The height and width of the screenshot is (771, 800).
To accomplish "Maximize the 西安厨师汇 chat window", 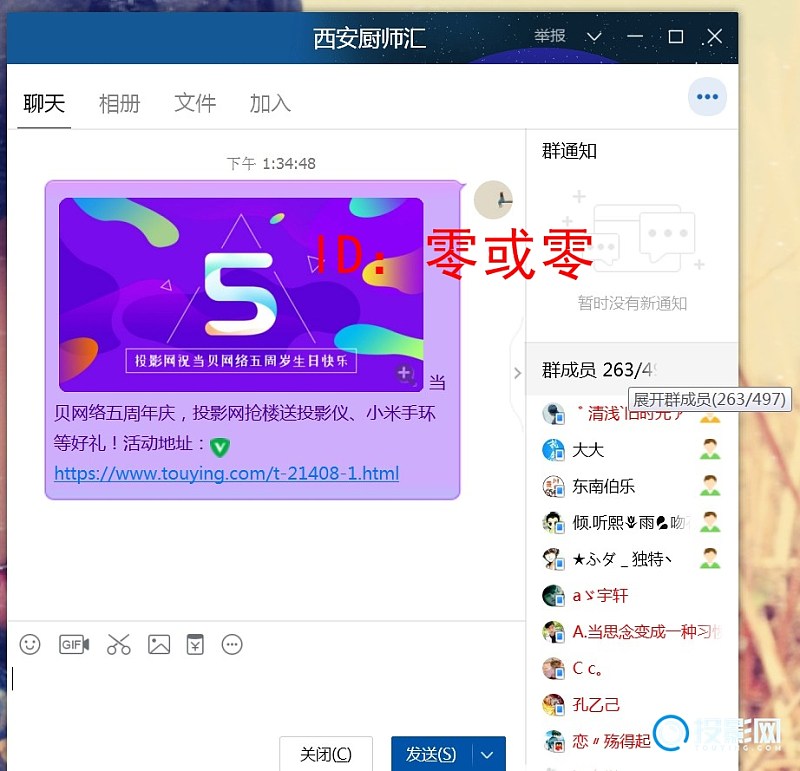I will point(676,36).
